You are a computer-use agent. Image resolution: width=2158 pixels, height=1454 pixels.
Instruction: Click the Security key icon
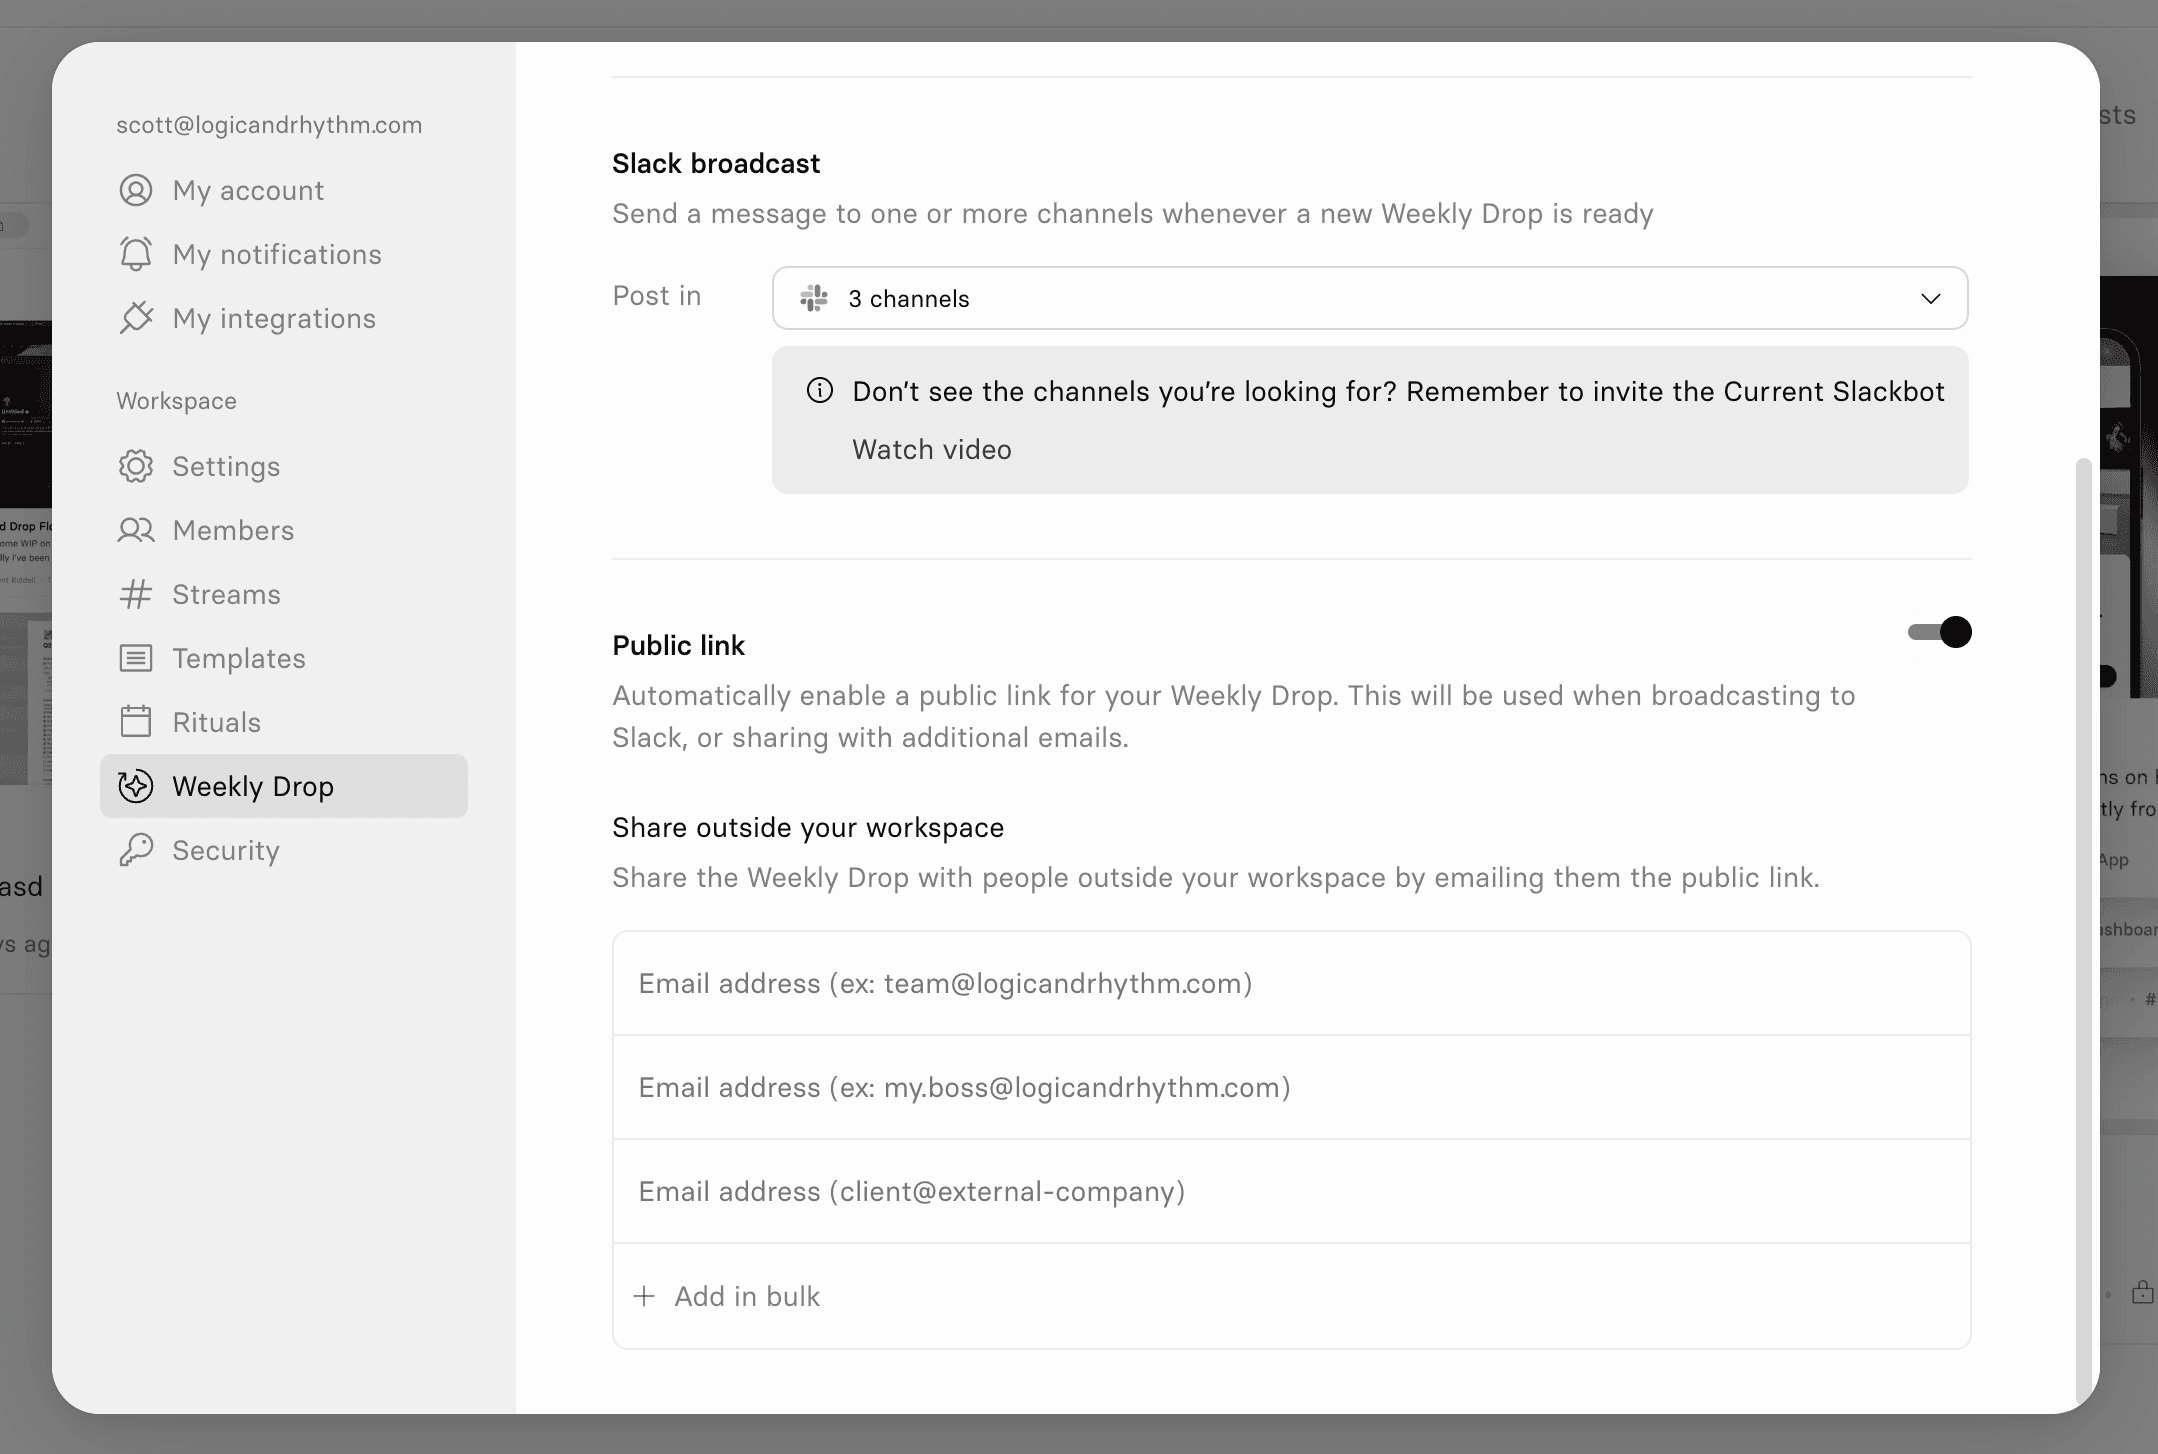136,850
